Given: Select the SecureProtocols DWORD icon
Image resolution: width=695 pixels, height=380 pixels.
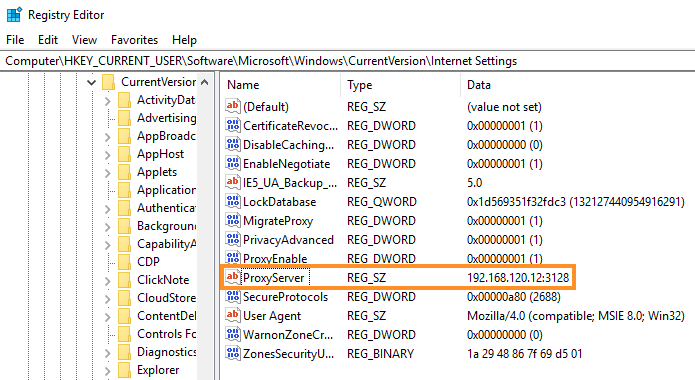Looking at the screenshot, I should click(233, 297).
